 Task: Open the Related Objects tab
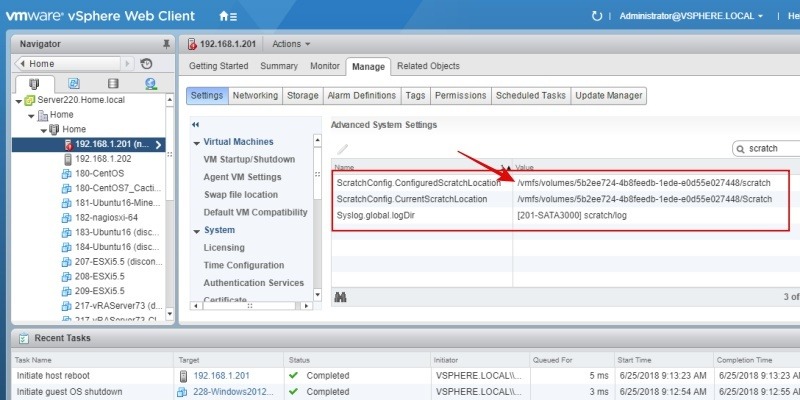(428, 66)
